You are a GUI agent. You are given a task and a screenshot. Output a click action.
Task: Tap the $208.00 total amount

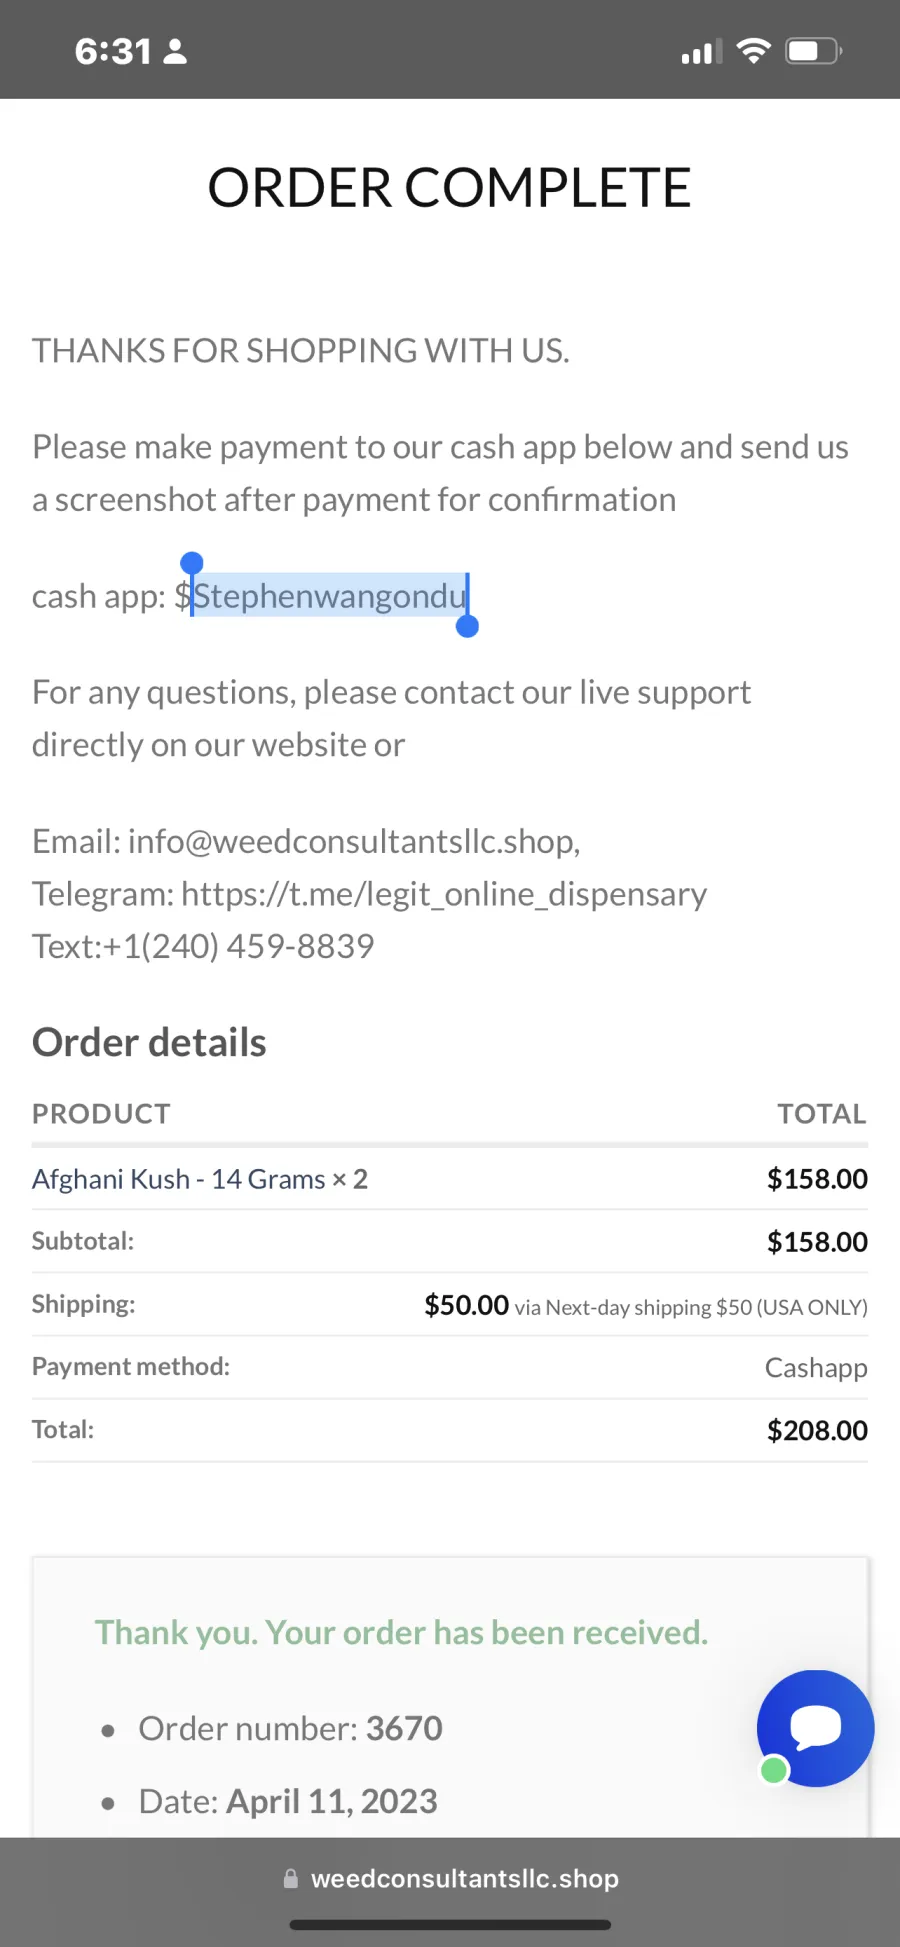tap(817, 1430)
